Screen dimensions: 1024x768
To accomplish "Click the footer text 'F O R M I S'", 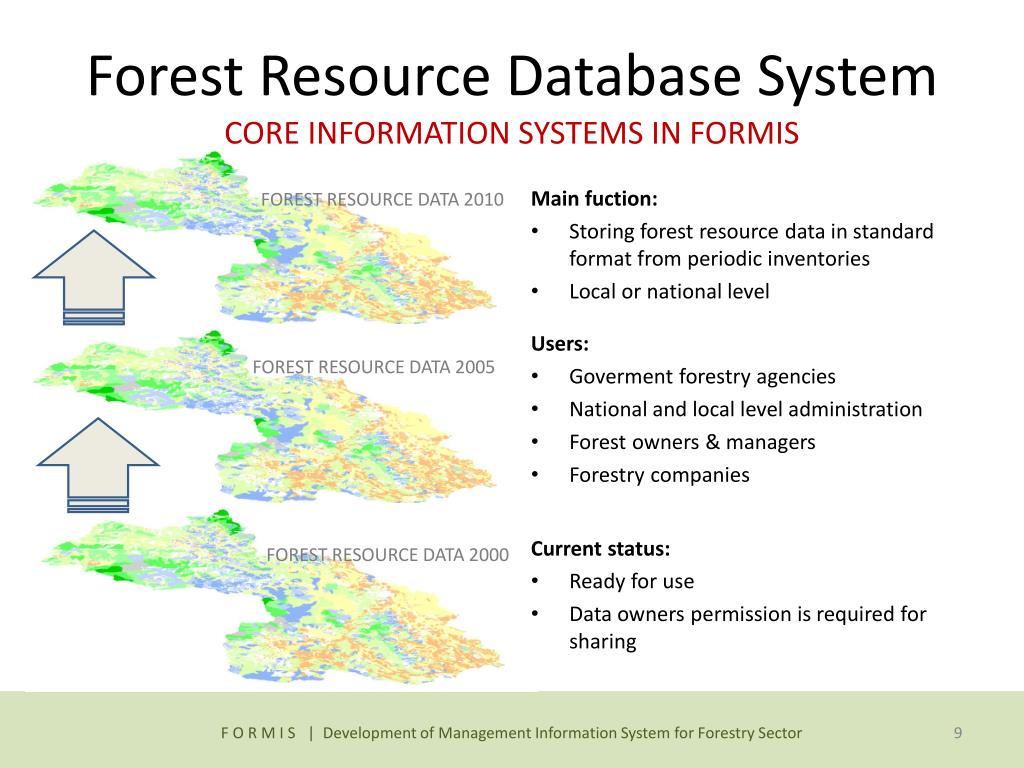I will tap(258, 733).
